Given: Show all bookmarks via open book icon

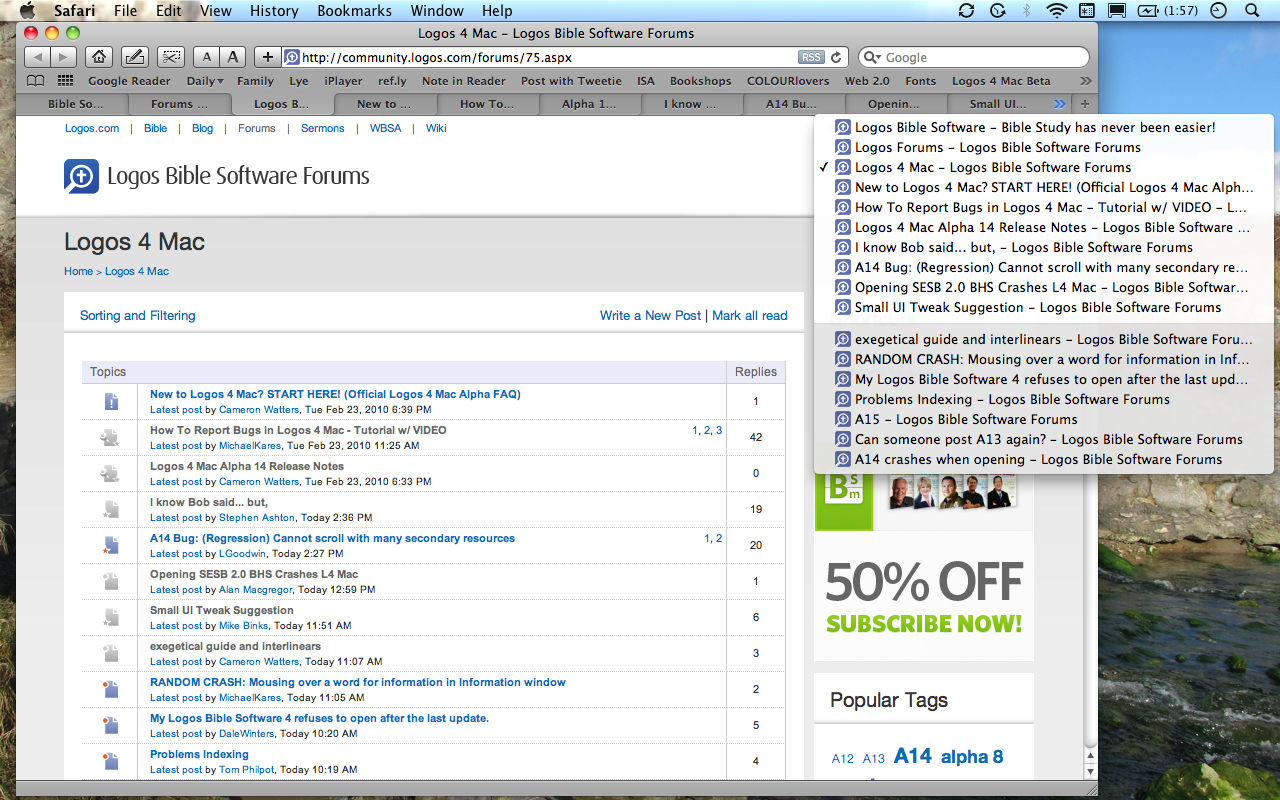Looking at the screenshot, I should point(35,81).
